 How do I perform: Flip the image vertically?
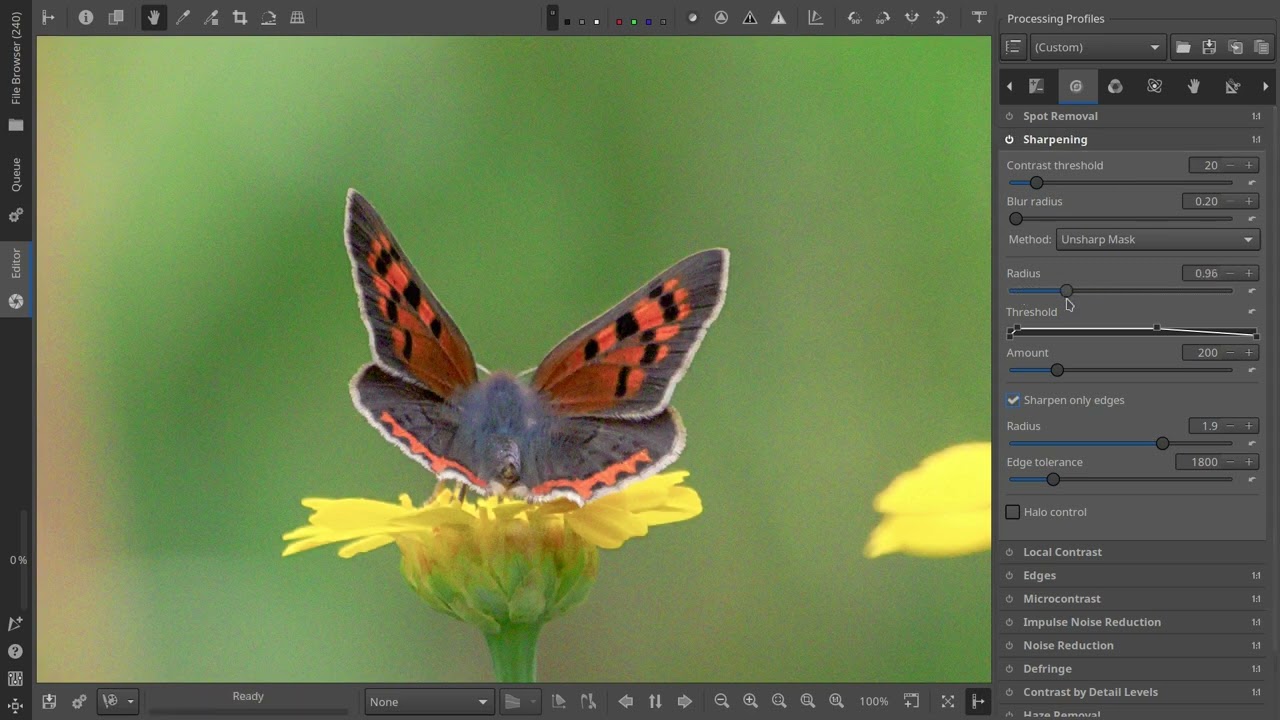(940, 17)
